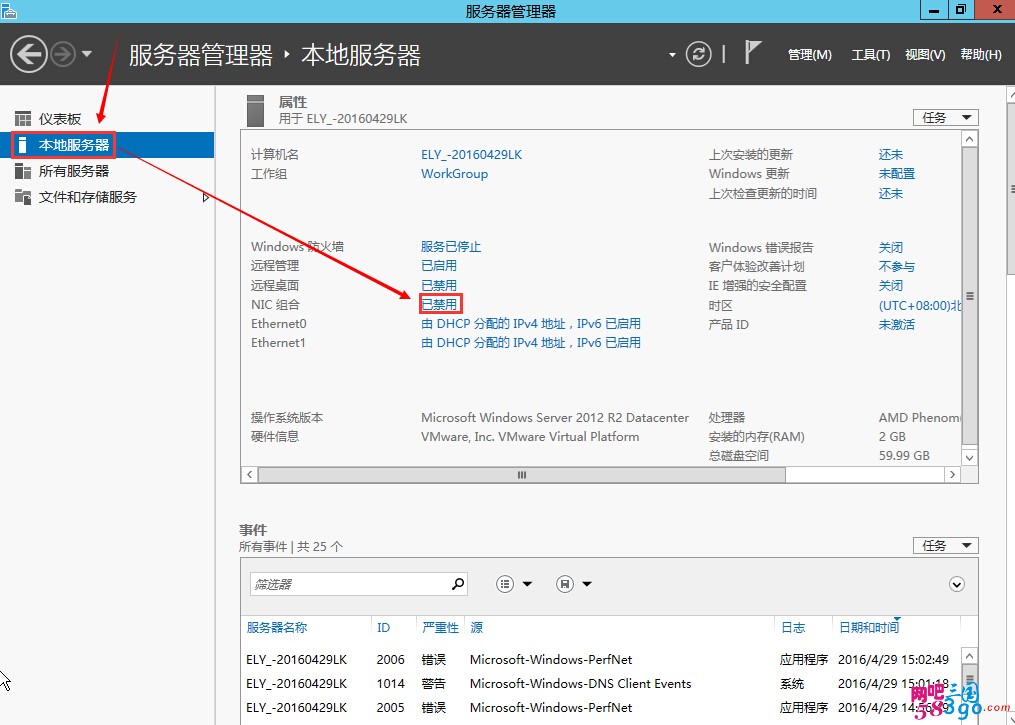Screen dimensions: 1015x725
Task: Click the properties pane scroll-up arrow
Action: point(969,139)
